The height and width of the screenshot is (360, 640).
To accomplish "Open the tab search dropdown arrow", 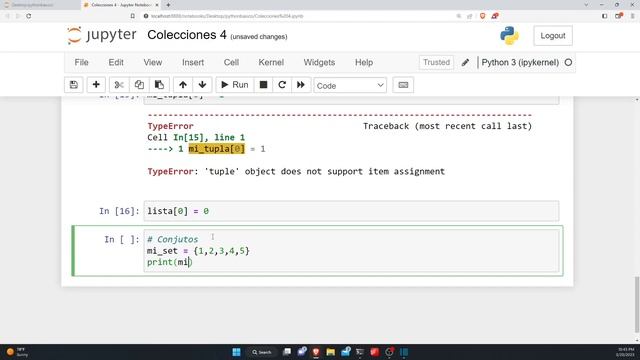I will click(586, 5).
